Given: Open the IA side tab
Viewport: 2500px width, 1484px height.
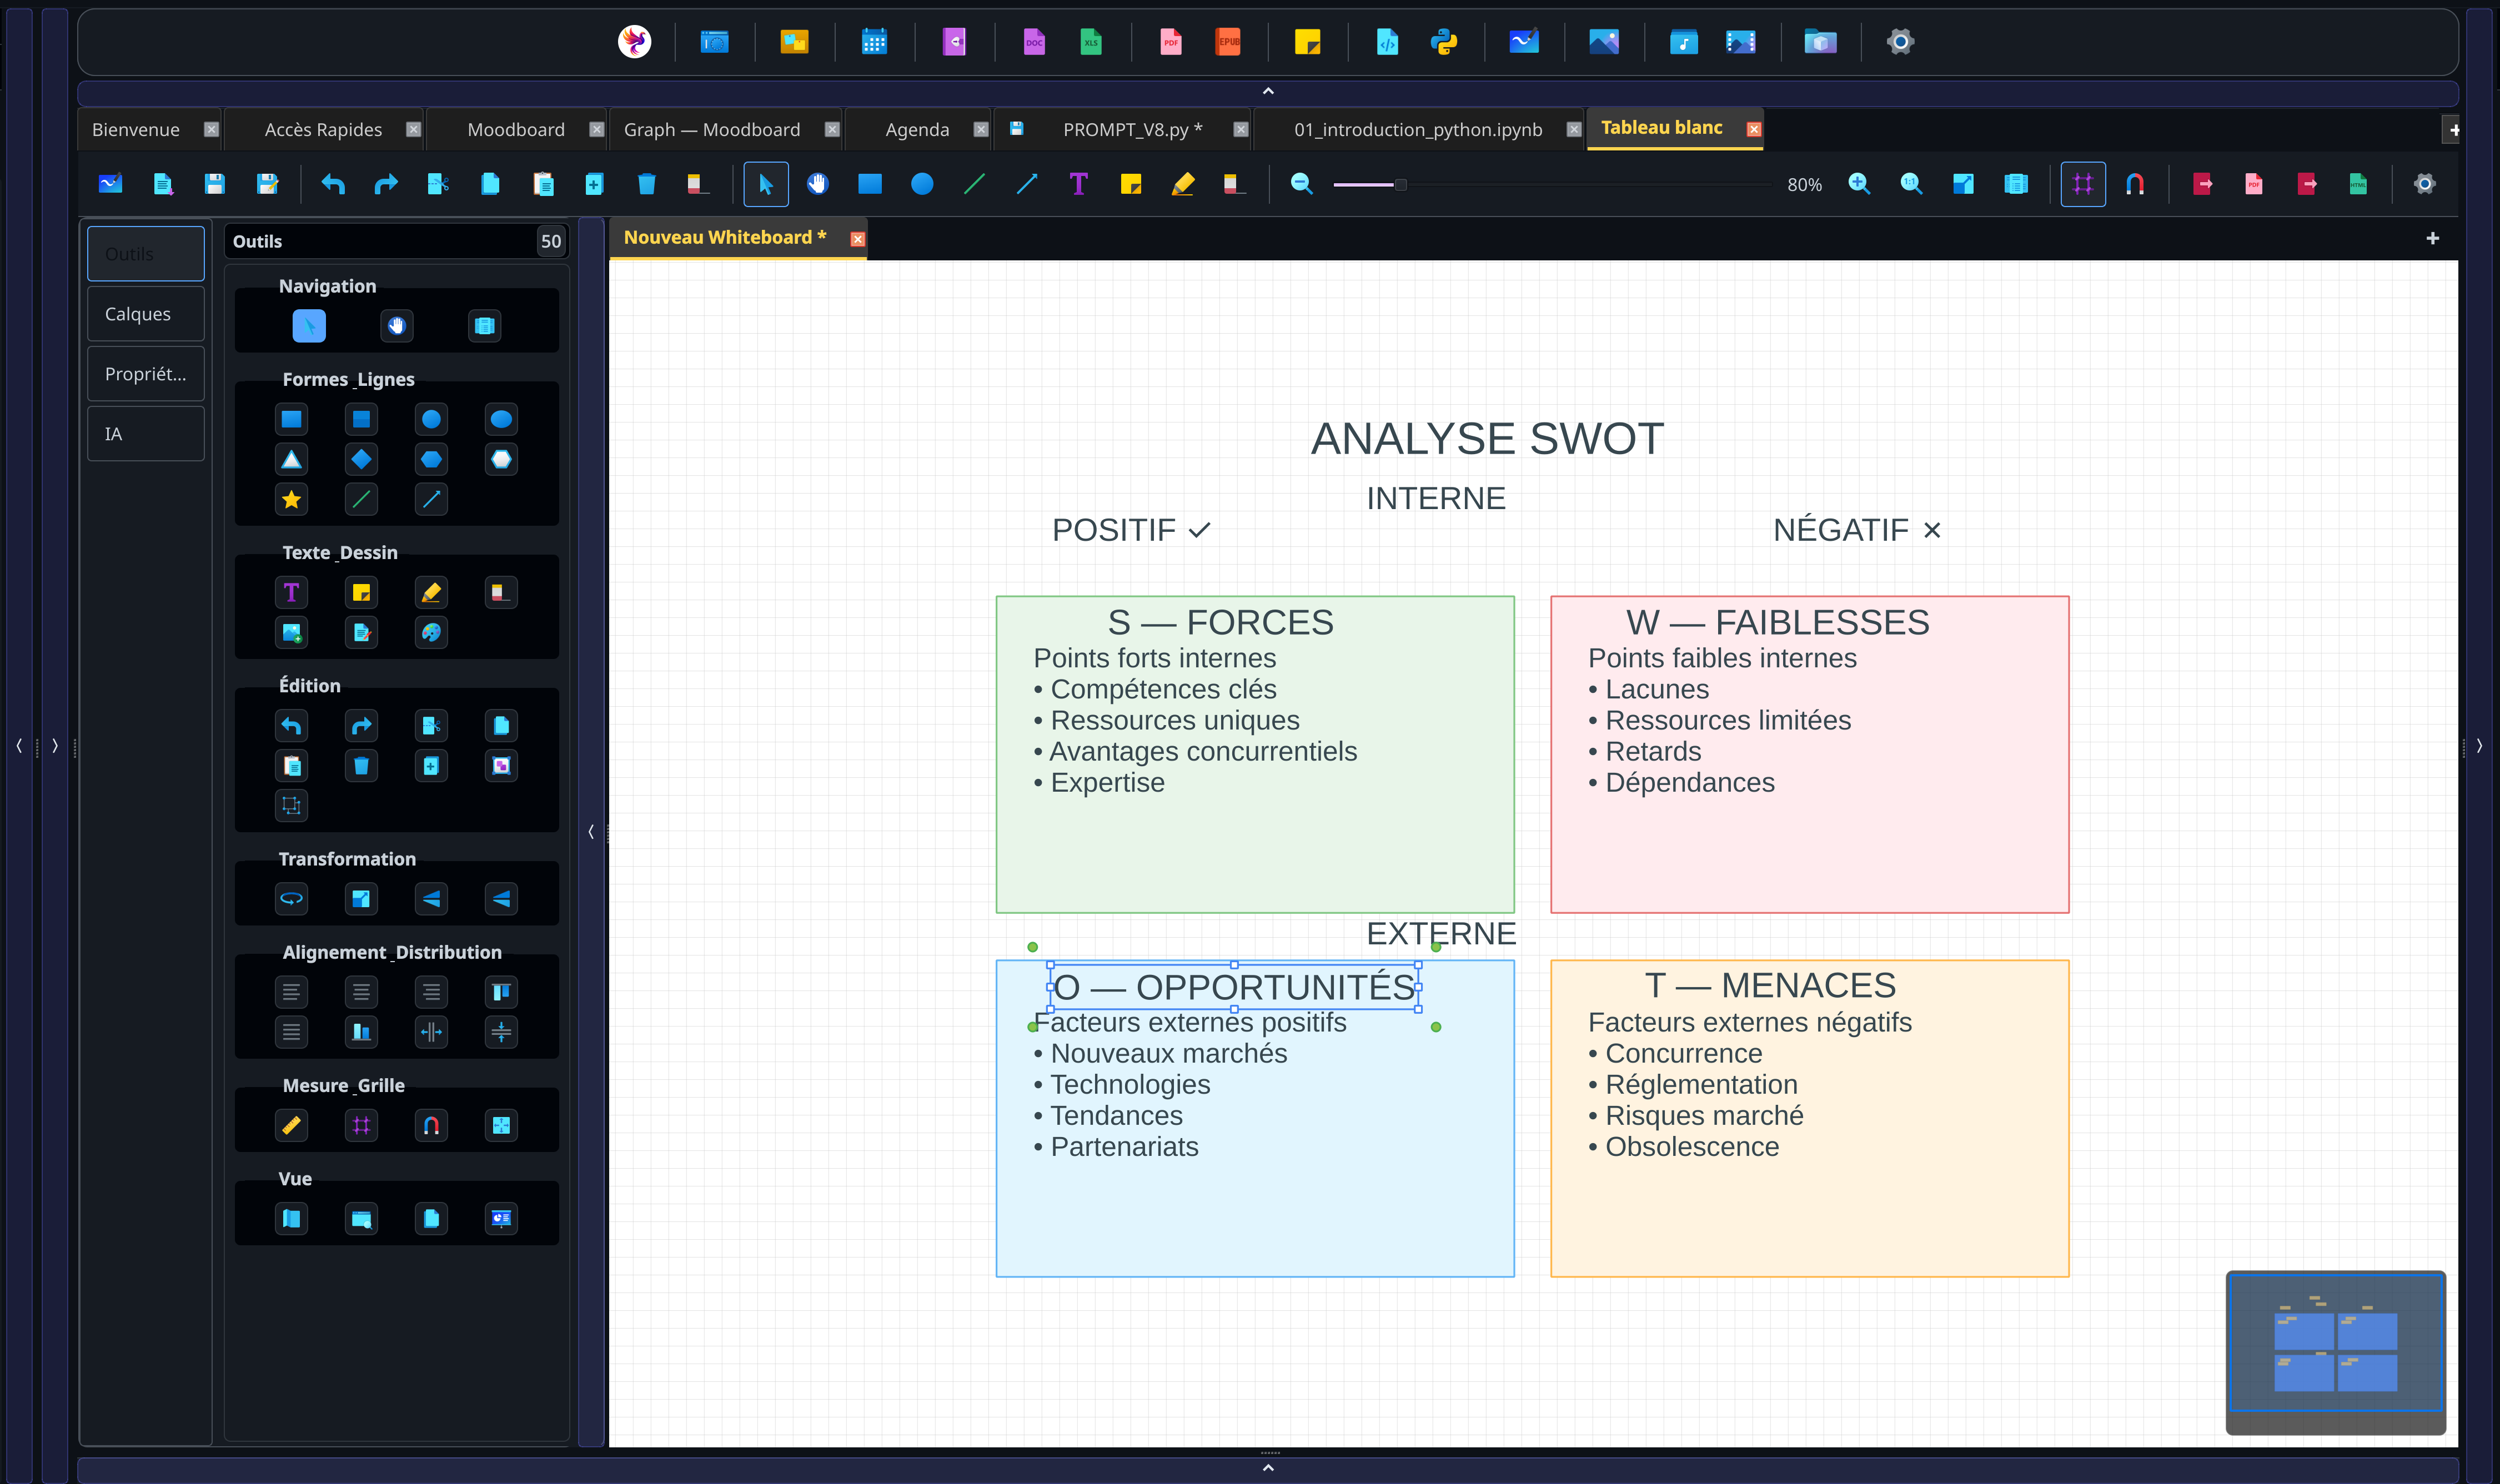Looking at the screenshot, I should coord(146,434).
